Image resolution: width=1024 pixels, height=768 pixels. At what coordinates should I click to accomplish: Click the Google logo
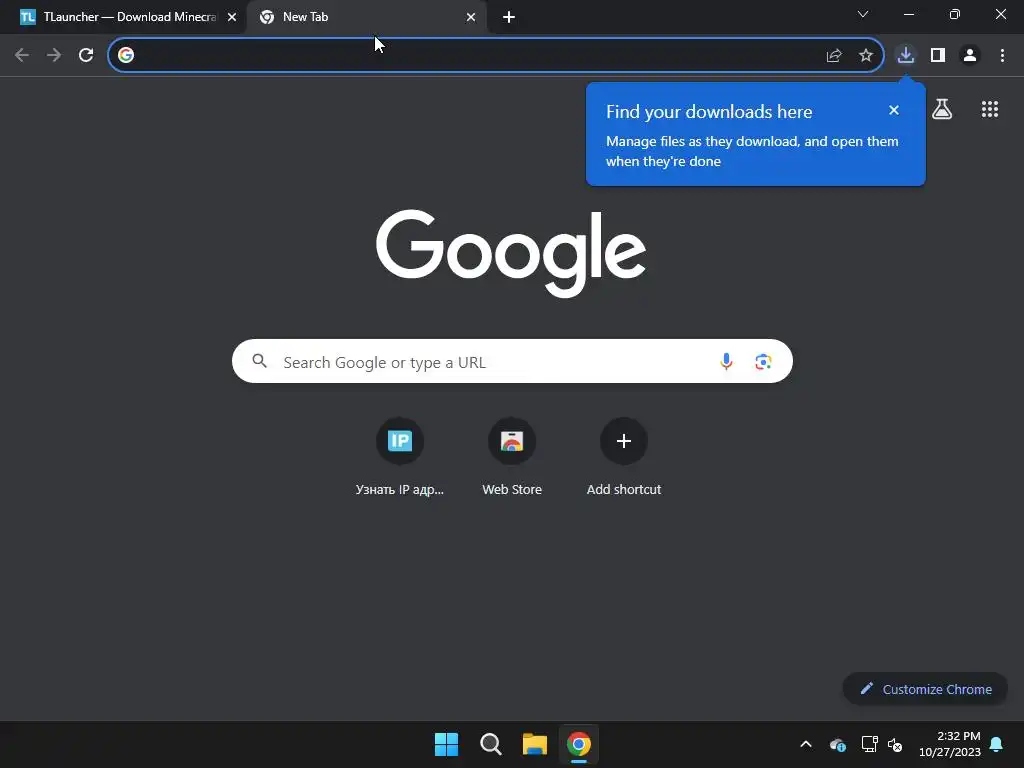pyautogui.click(x=511, y=253)
